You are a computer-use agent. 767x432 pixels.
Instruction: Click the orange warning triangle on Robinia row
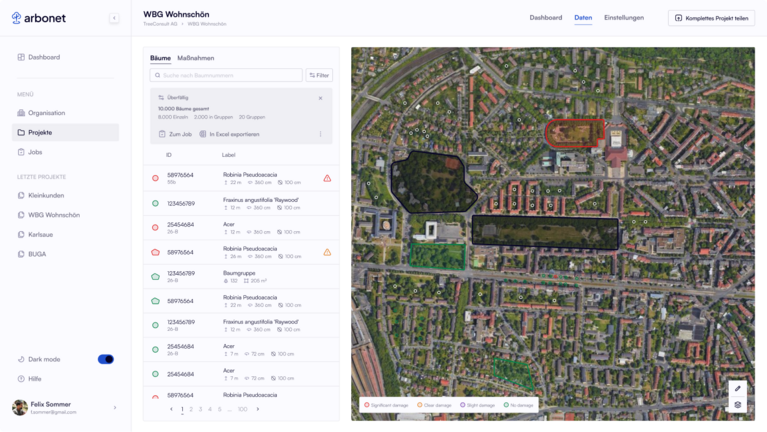(x=327, y=252)
